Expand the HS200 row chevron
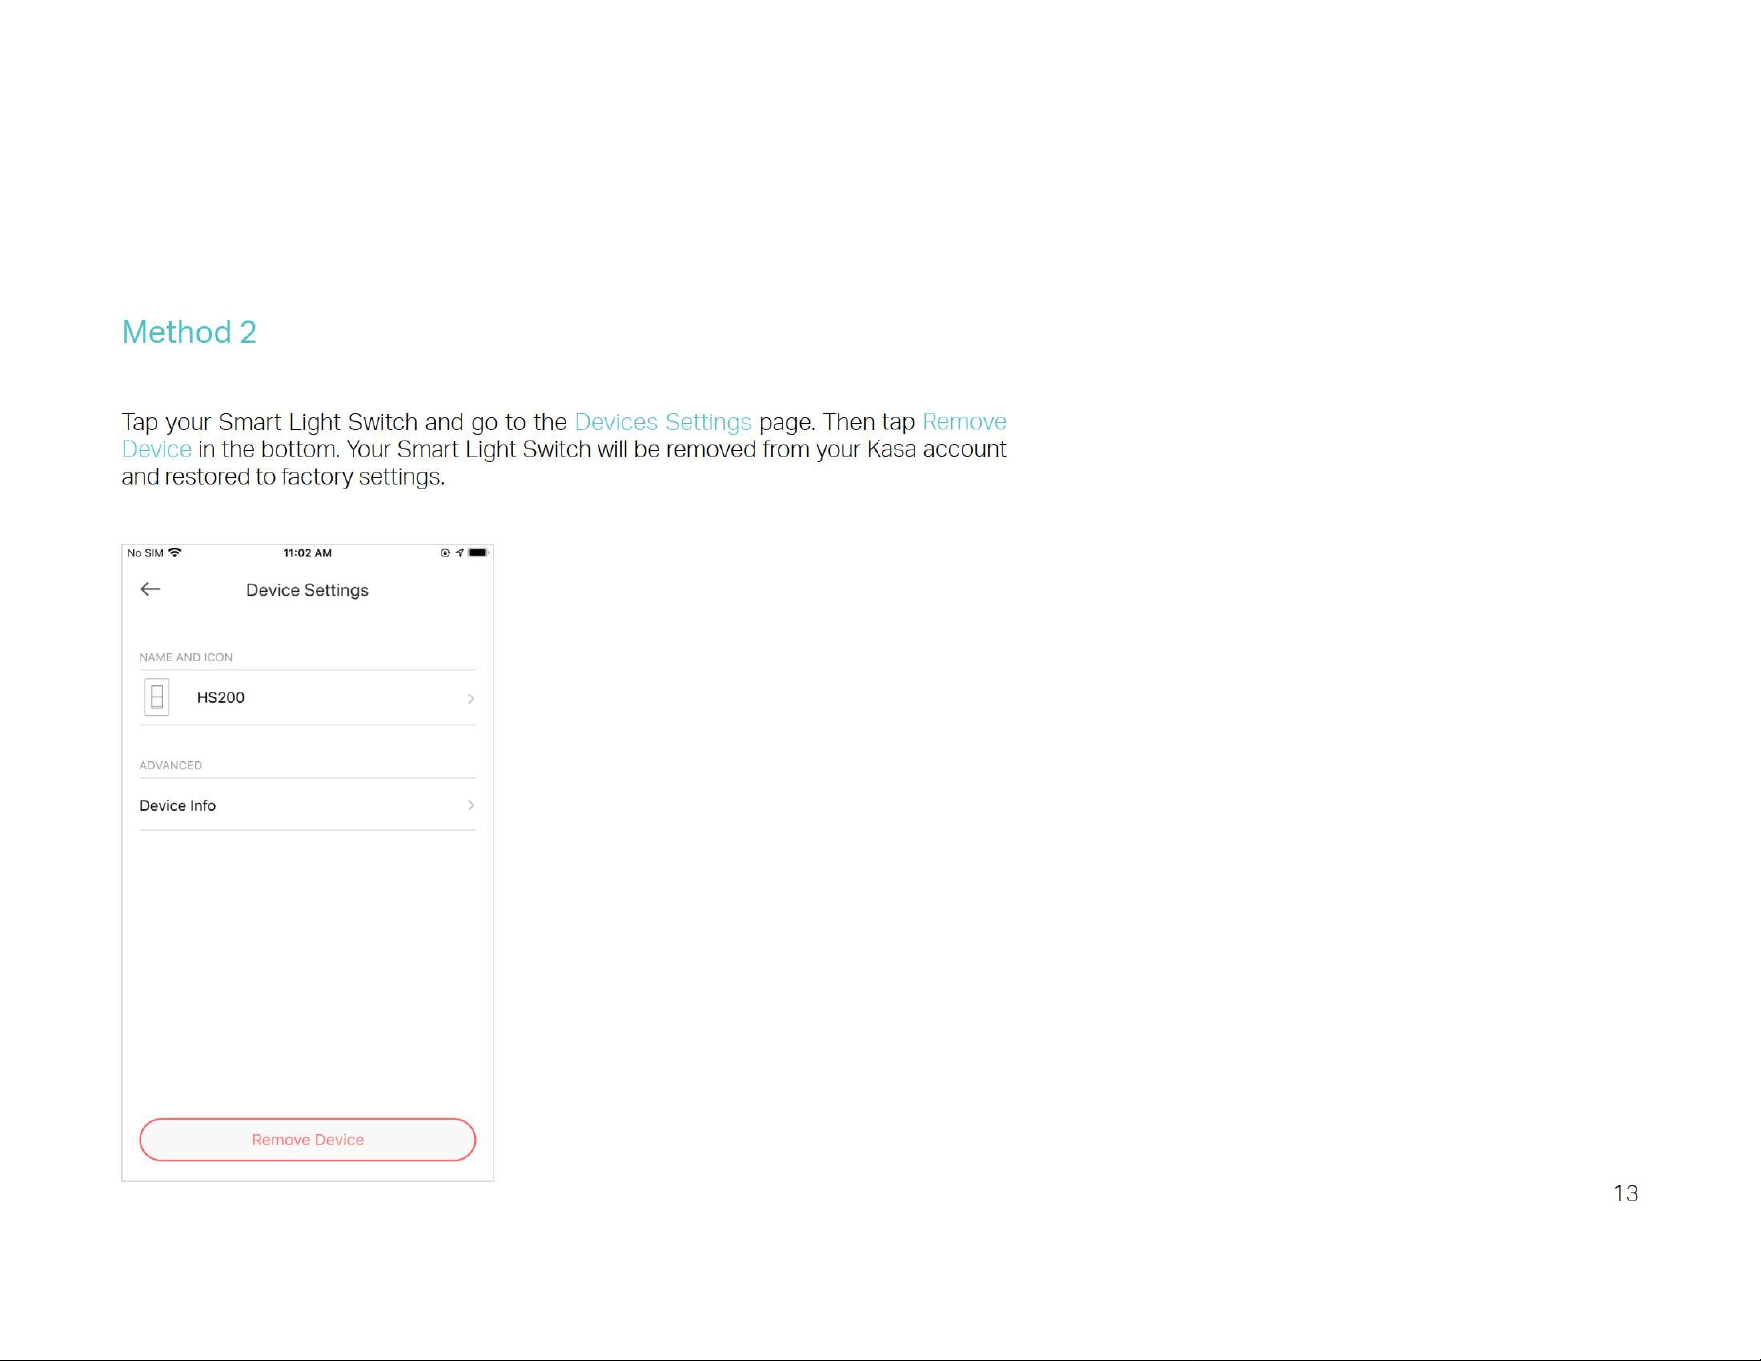 coord(471,698)
